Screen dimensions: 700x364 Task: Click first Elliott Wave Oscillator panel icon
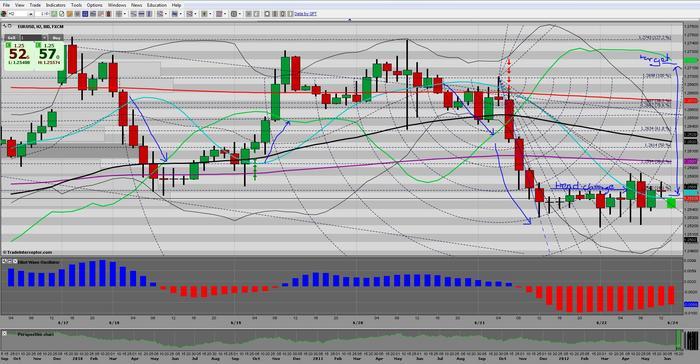[x=4, y=261]
